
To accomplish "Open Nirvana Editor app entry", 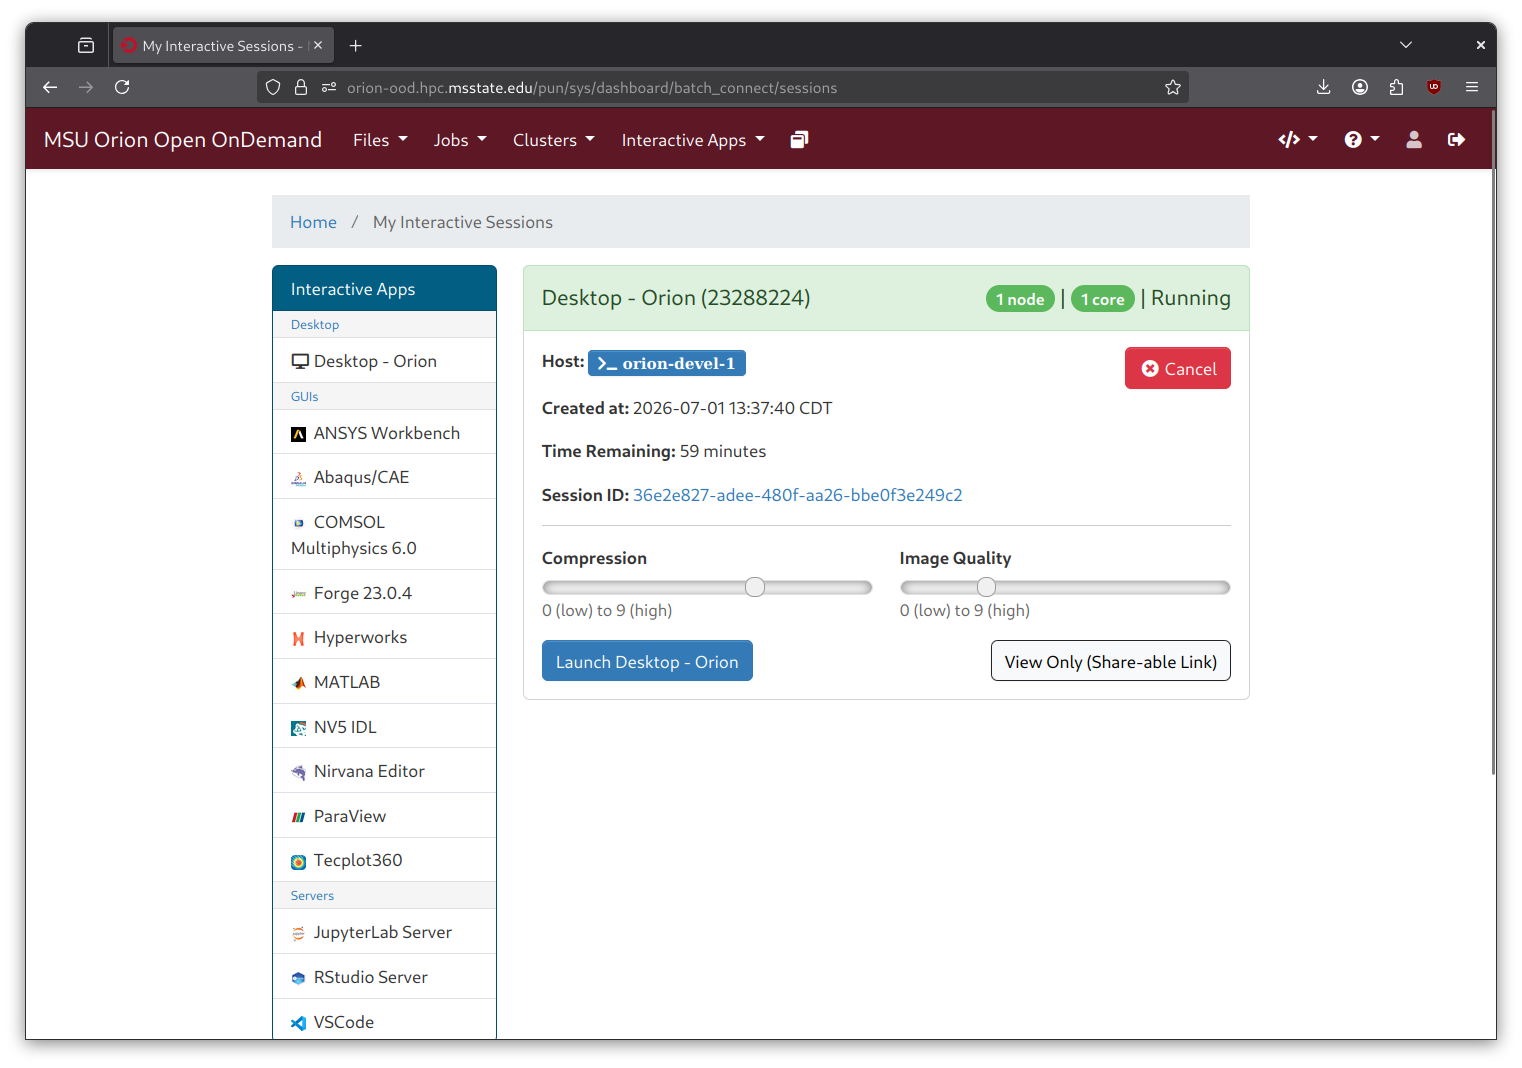I will pyautogui.click(x=384, y=771).
